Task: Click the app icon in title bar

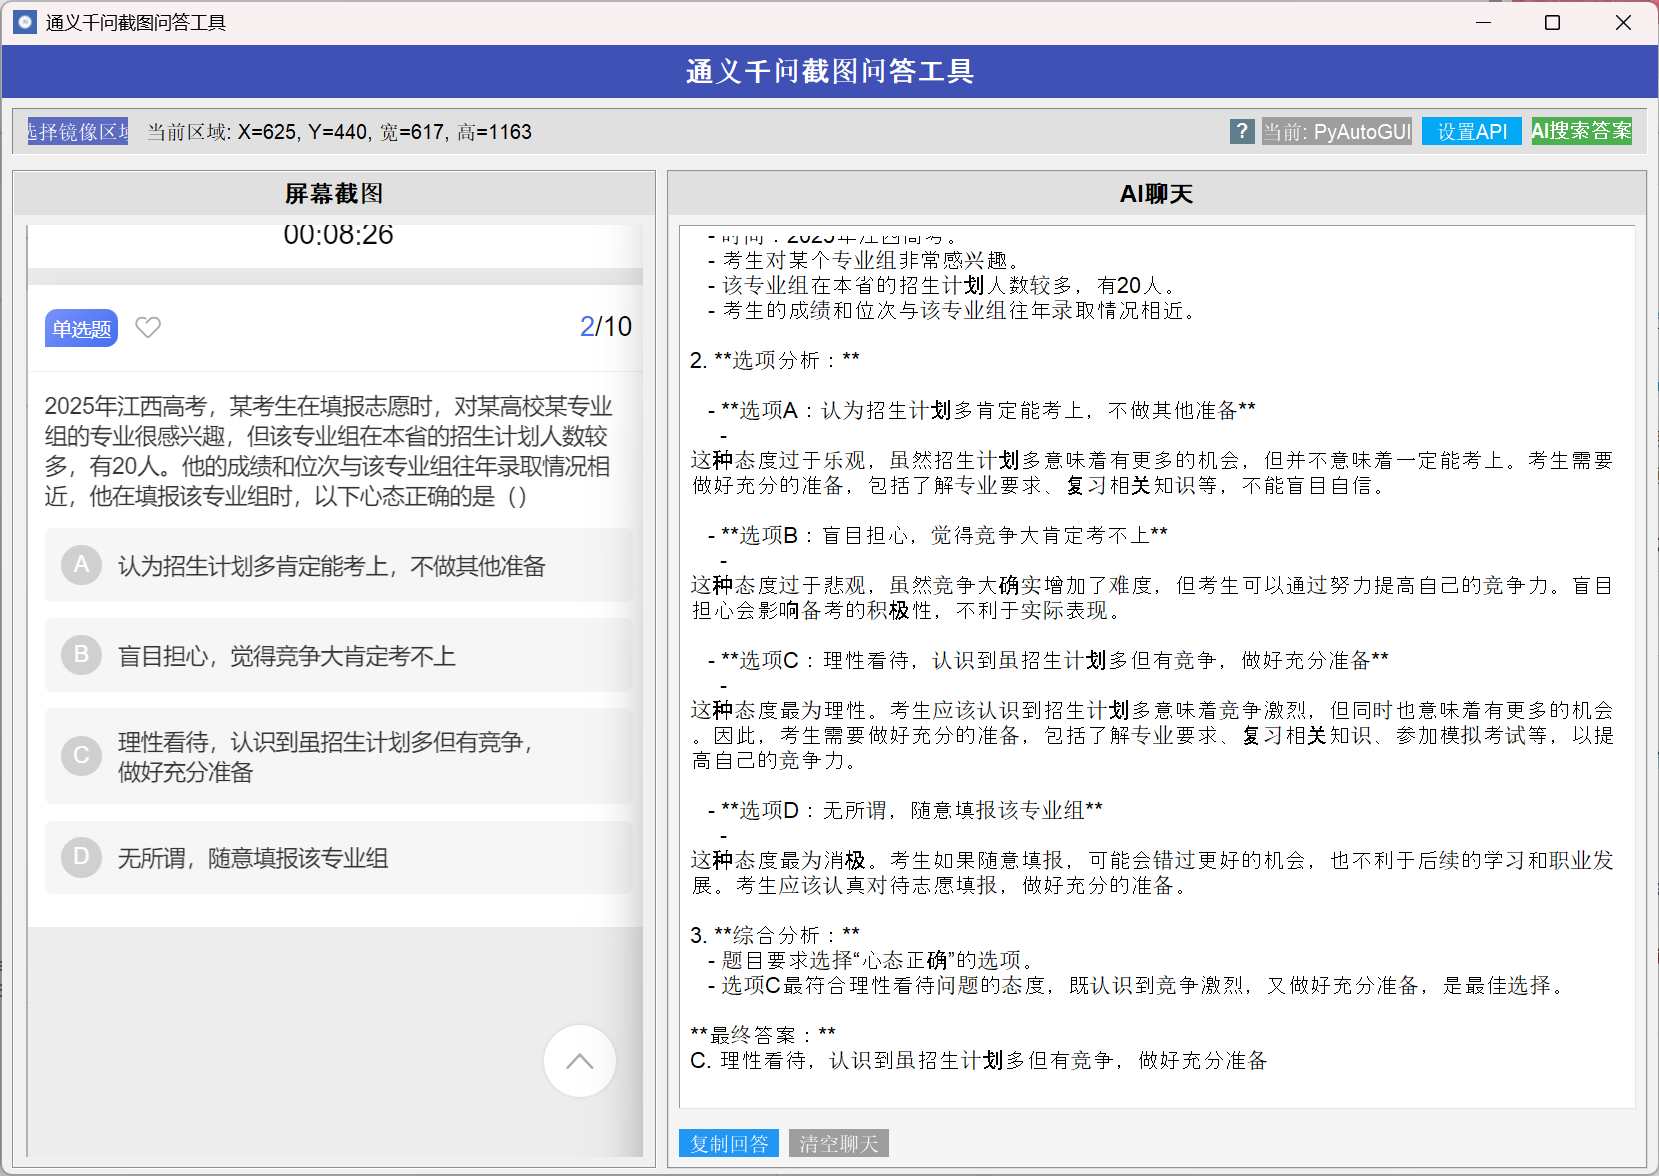Action: click(x=25, y=22)
